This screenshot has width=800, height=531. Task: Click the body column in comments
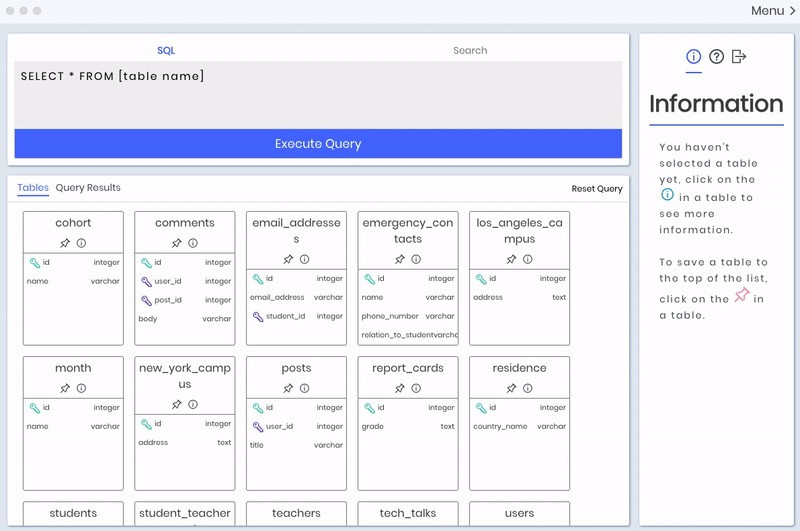coord(185,319)
